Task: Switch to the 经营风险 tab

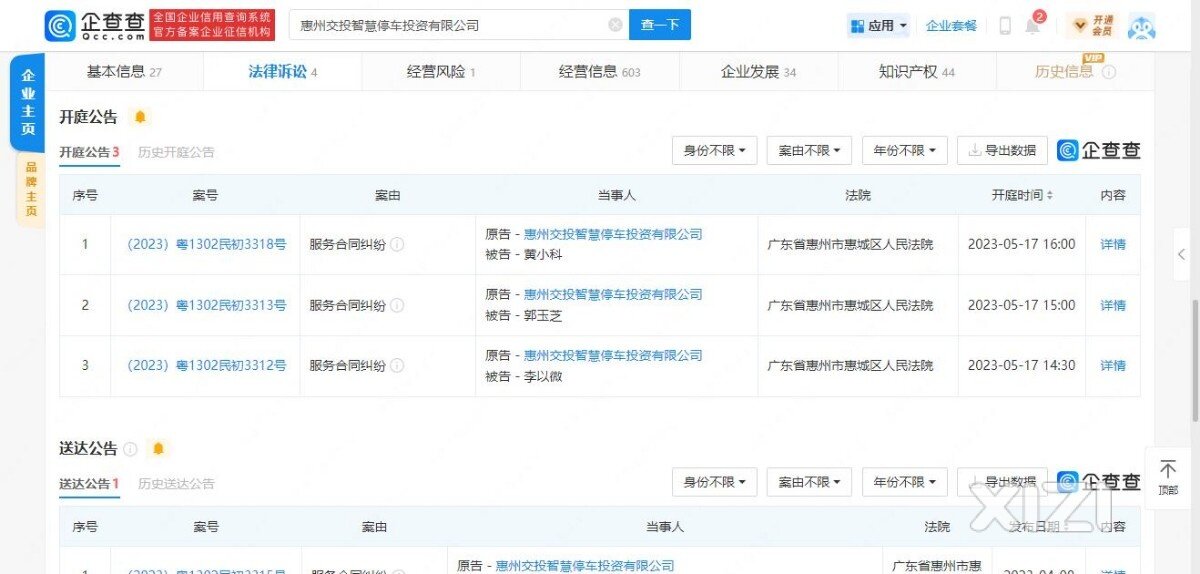Action: pyautogui.click(x=441, y=72)
